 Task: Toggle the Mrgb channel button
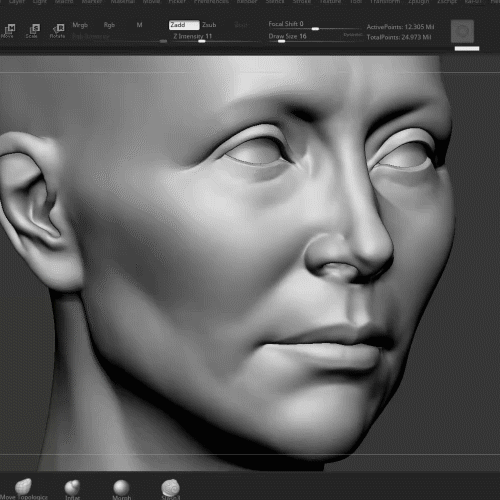80,25
